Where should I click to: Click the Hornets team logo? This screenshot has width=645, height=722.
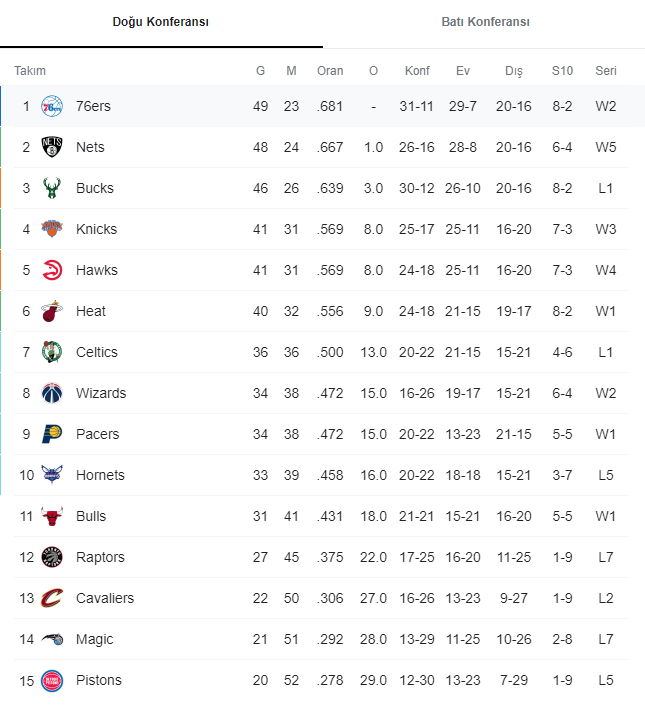(52, 475)
